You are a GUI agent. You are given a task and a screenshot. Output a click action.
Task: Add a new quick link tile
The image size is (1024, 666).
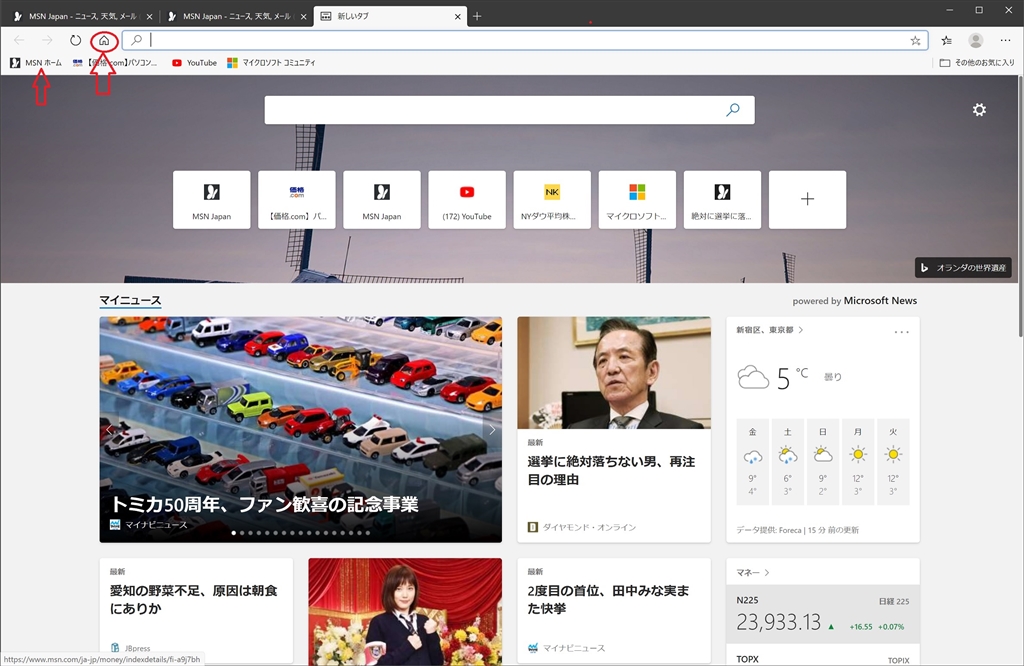click(807, 200)
